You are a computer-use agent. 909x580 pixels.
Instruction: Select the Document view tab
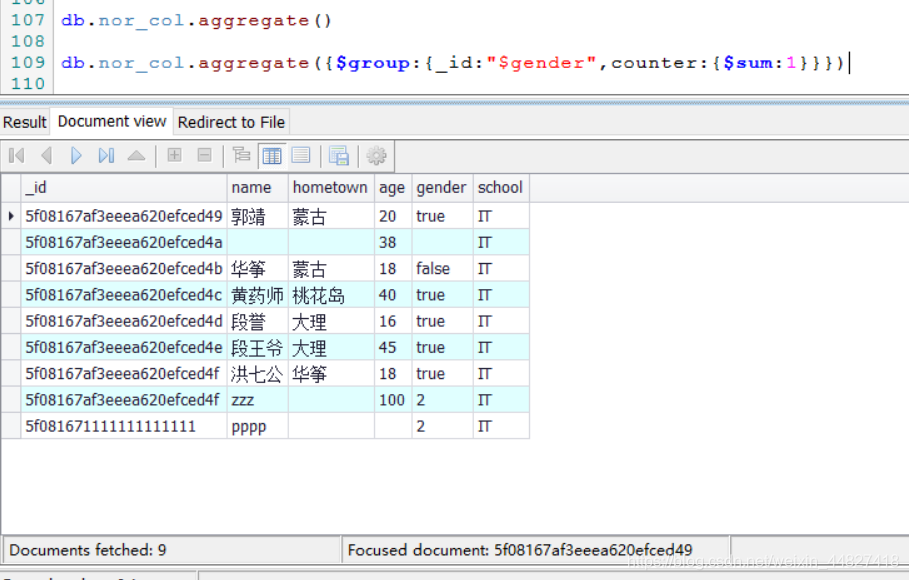[x=112, y=121]
